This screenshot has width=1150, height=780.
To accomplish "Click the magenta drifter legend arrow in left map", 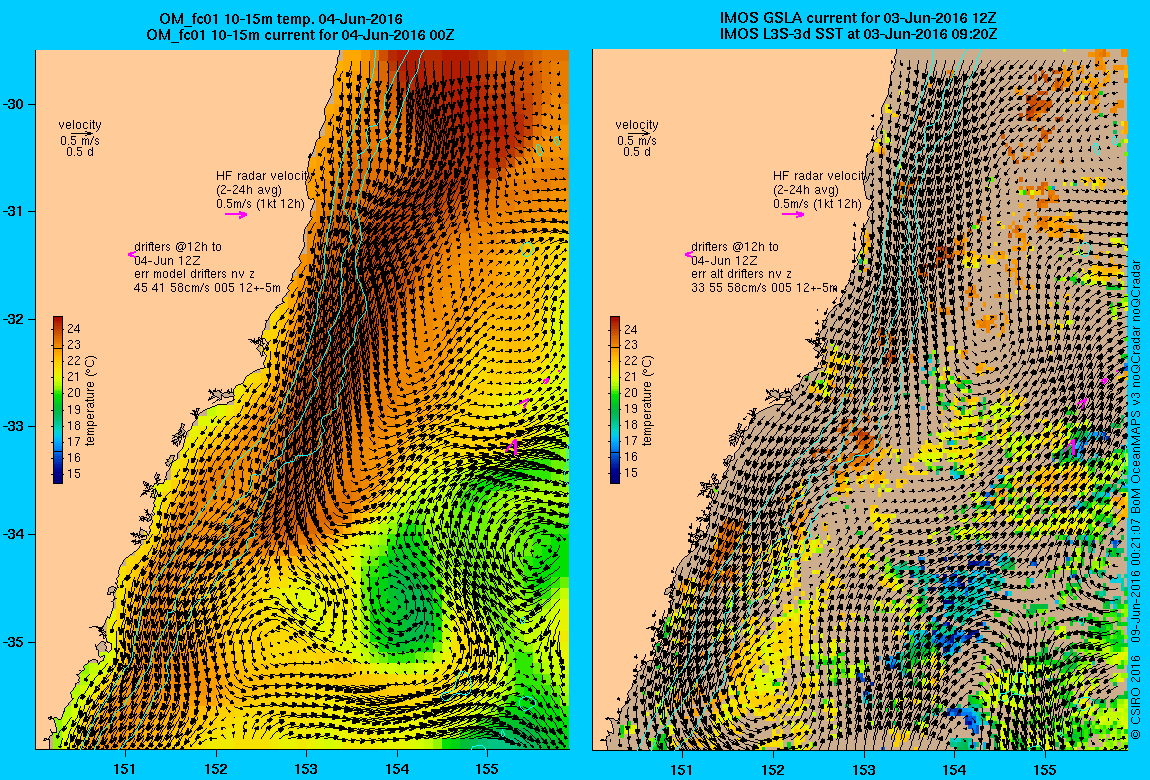I will [131, 254].
